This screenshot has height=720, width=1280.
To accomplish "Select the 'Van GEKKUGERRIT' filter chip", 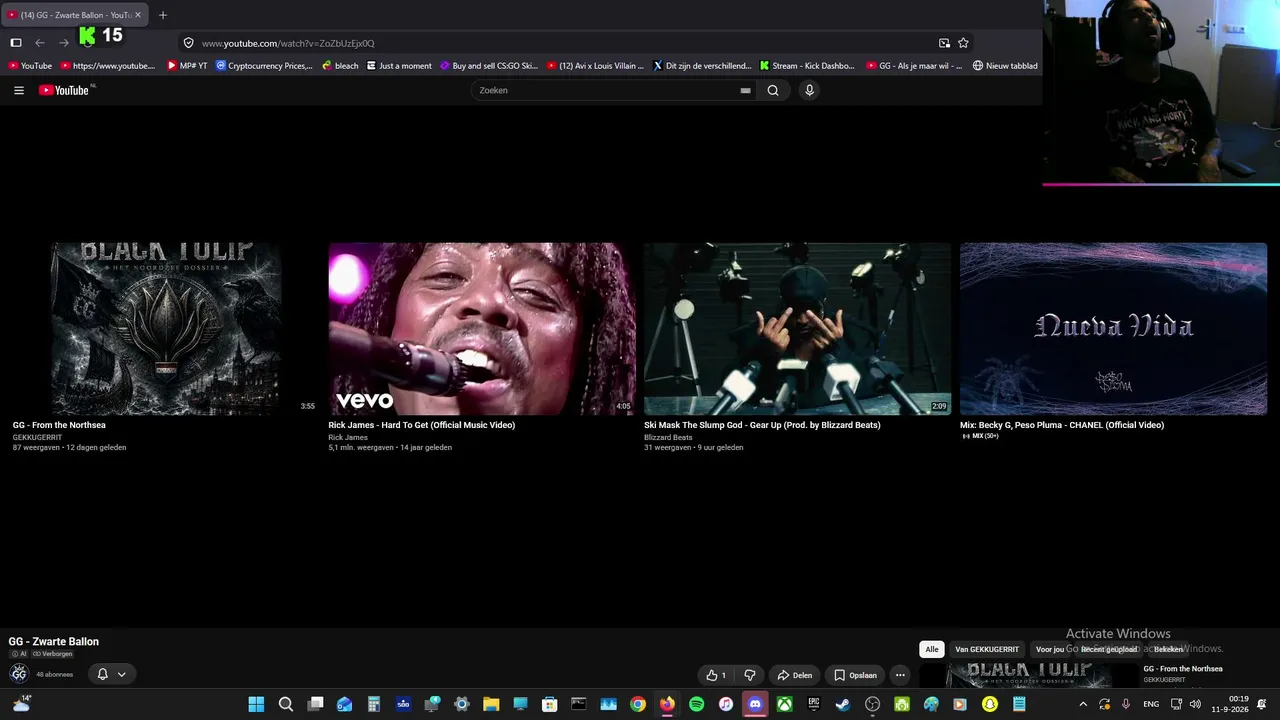I will (x=987, y=649).
